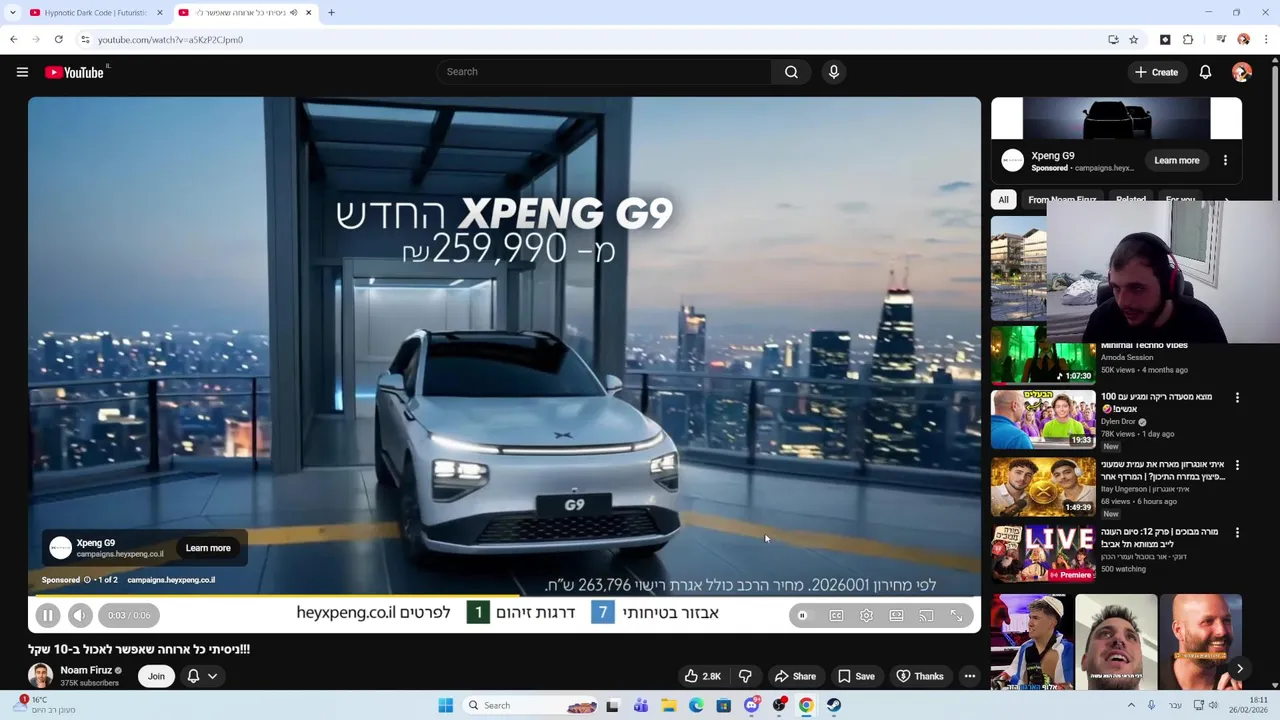Go back with the Chrome back arrow
The height and width of the screenshot is (720, 1280).
(14, 40)
